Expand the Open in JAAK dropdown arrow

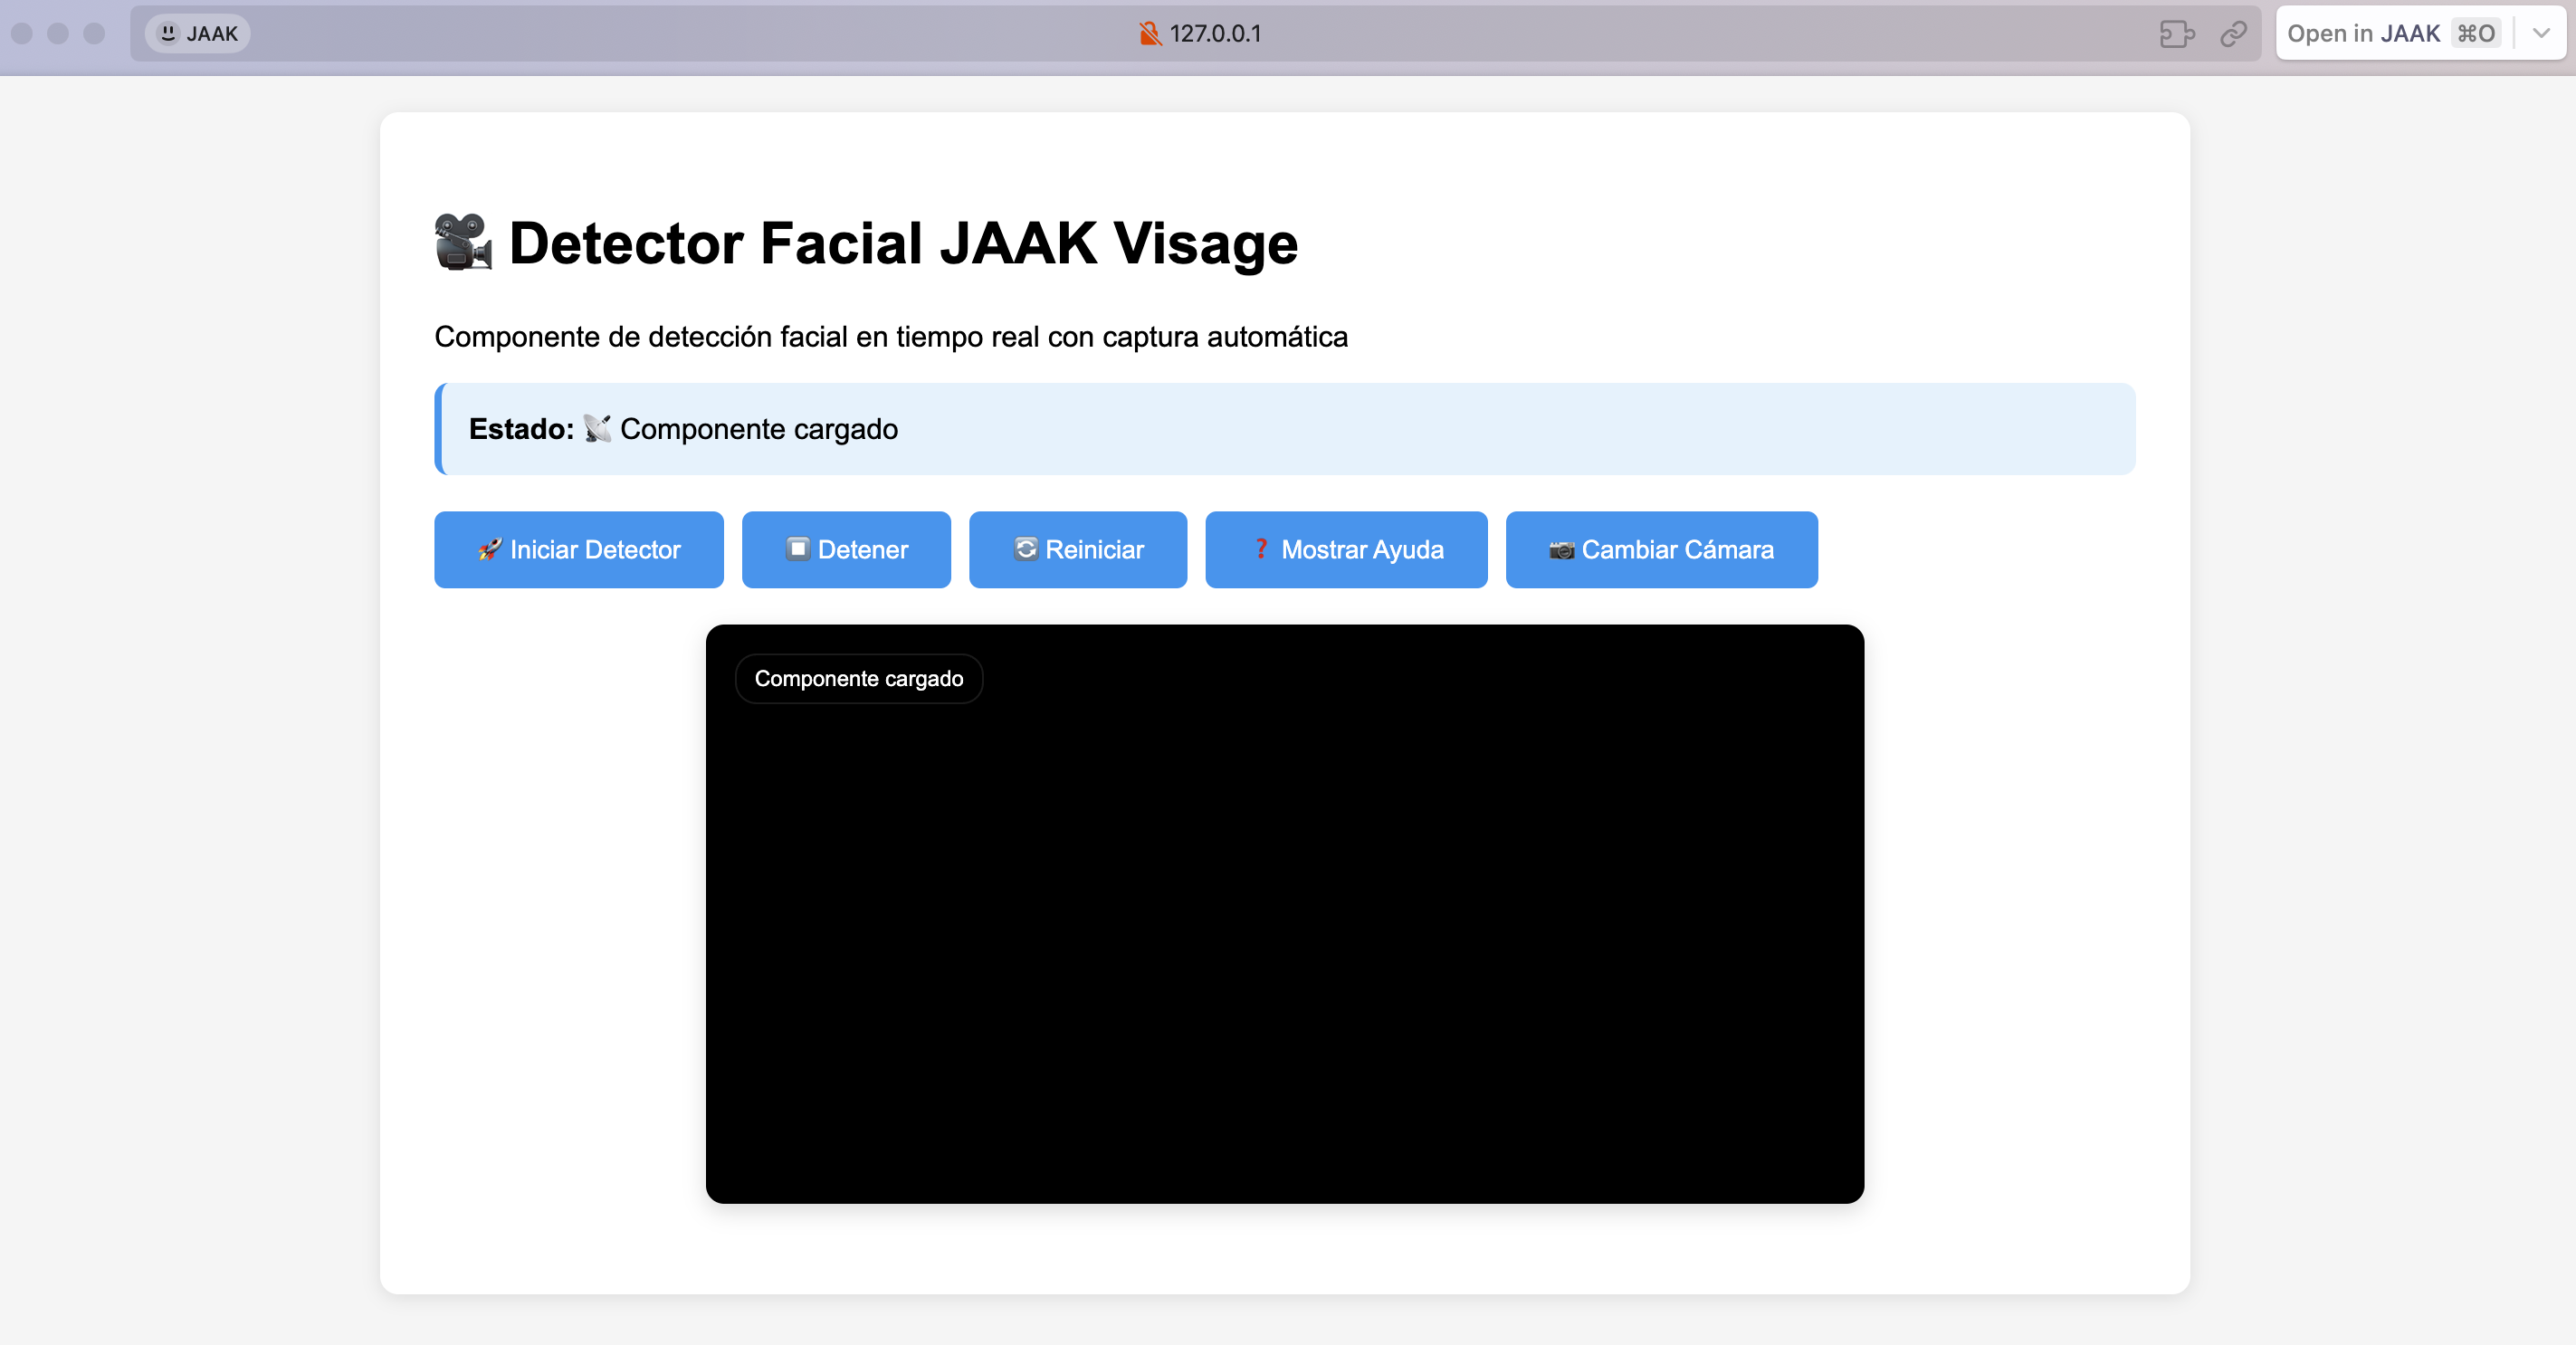tap(2541, 34)
